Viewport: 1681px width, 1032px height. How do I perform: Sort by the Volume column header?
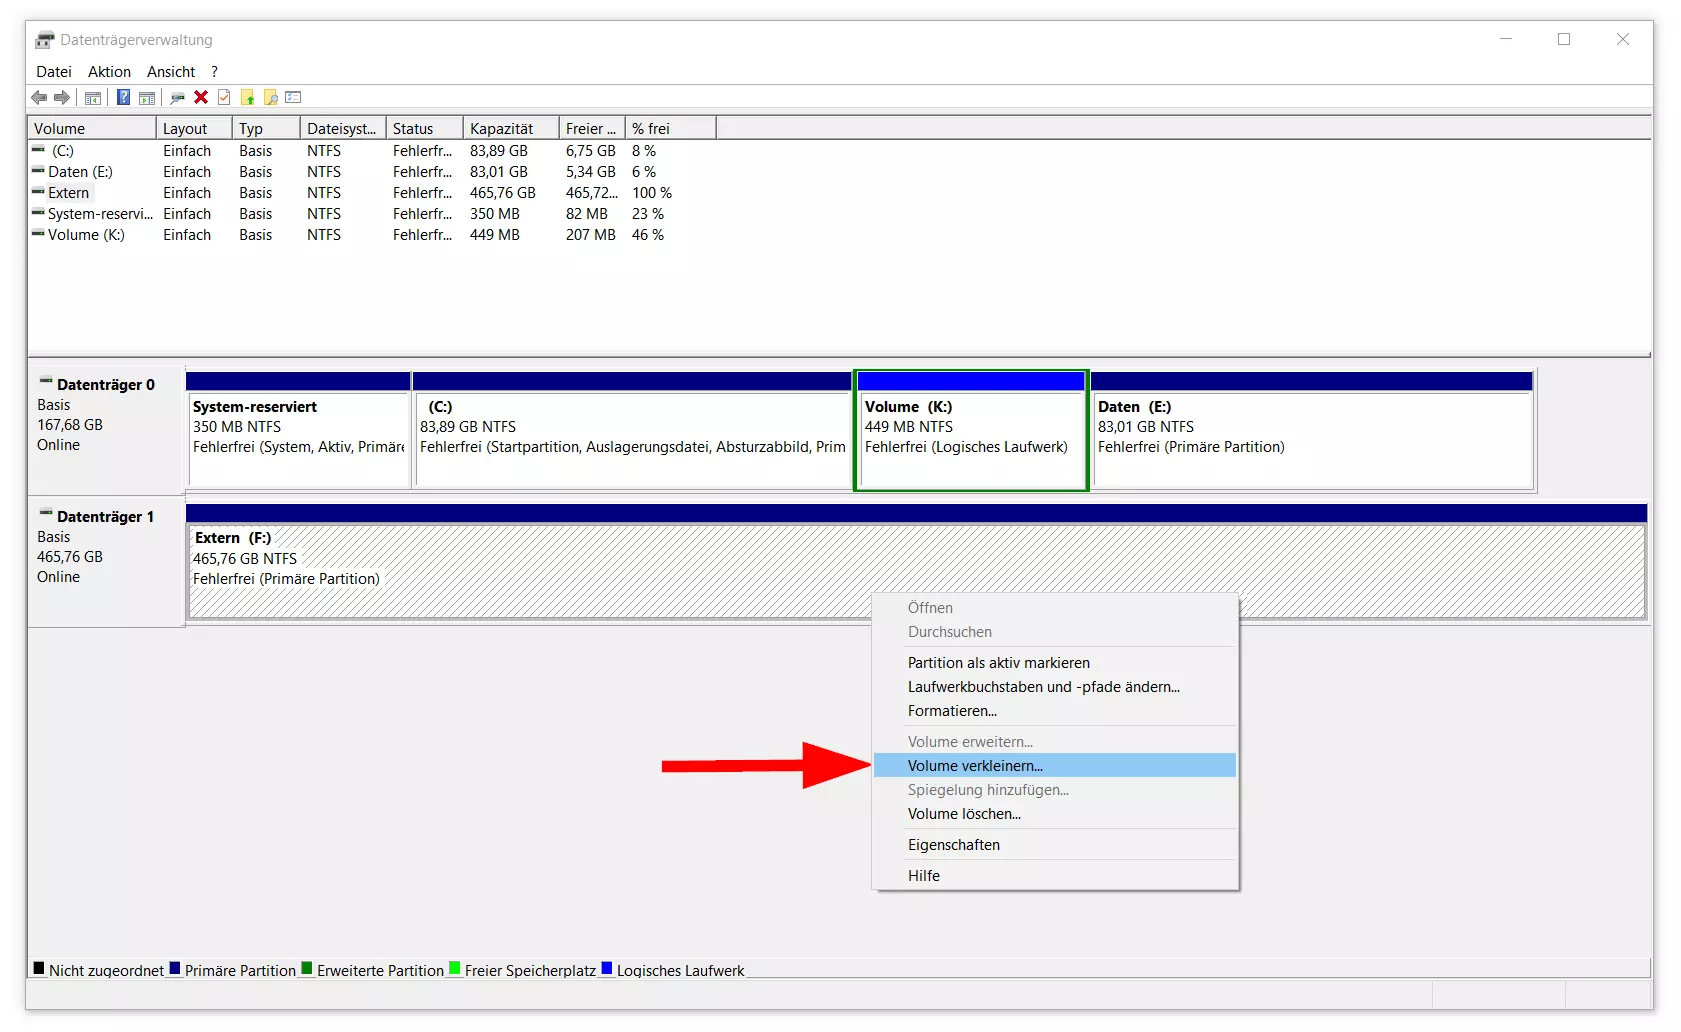(x=92, y=128)
